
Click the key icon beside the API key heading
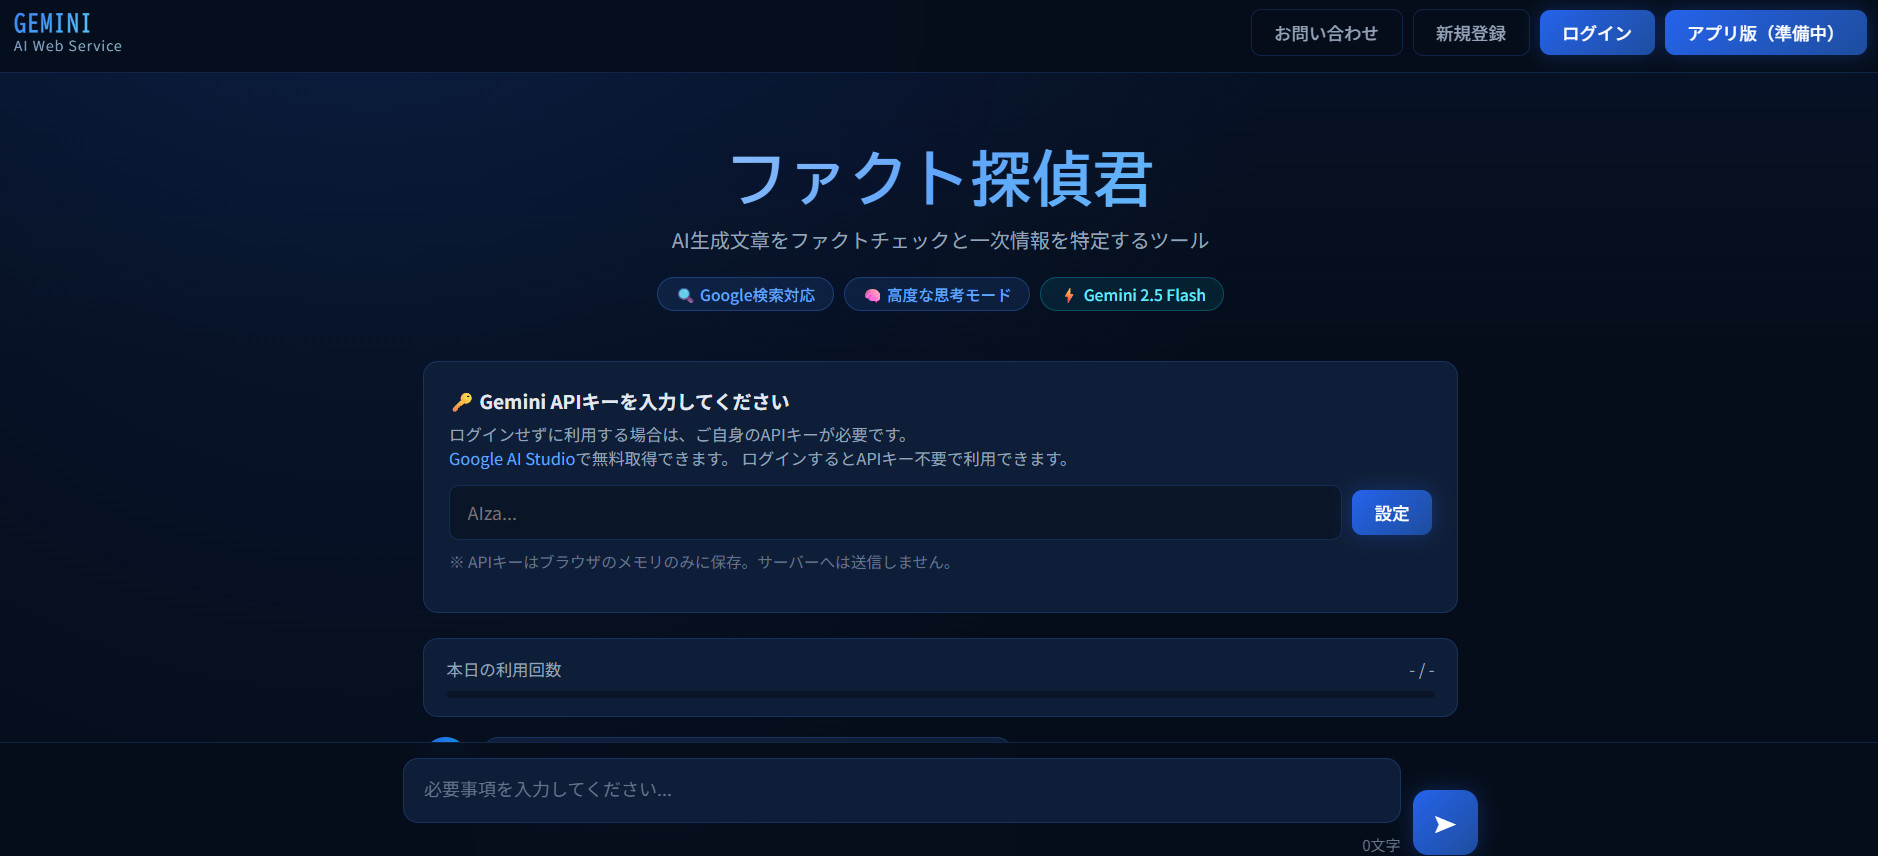coord(461,402)
